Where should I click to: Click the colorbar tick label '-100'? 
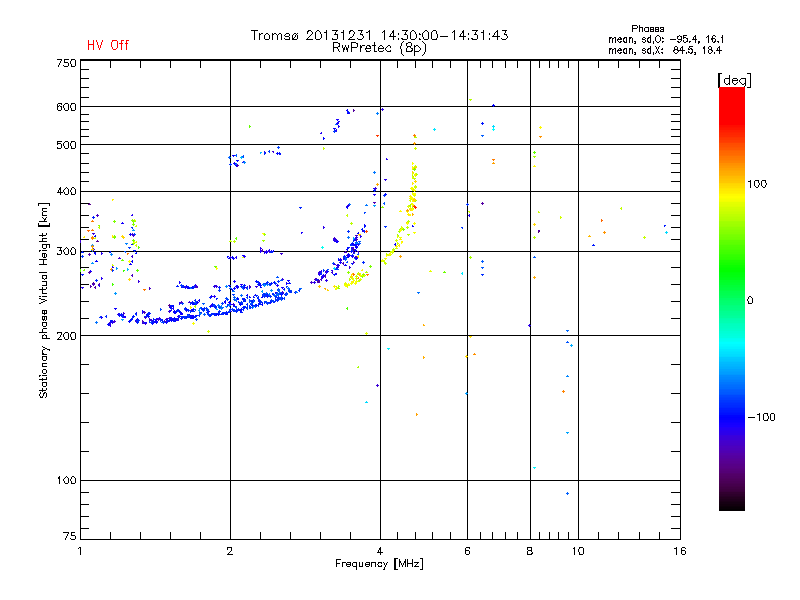(x=762, y=417)
